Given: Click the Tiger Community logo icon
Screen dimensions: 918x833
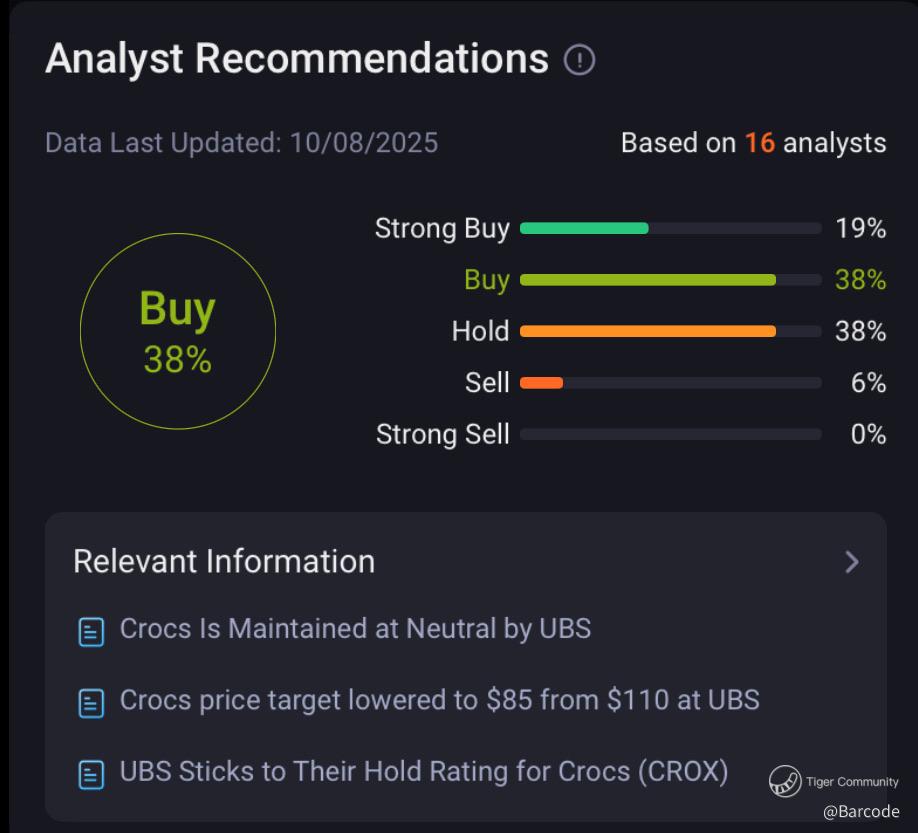Looking at the screenshot, I should 785,782.
